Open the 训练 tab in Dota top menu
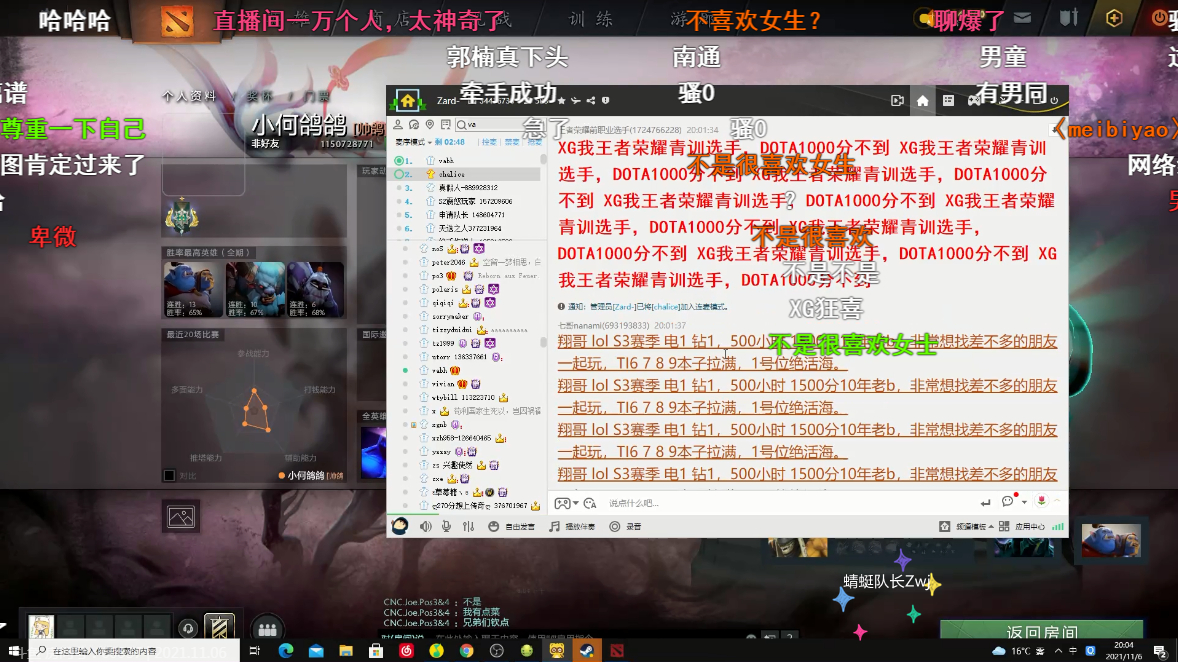1178x662 pixels. tap(591, 20)
